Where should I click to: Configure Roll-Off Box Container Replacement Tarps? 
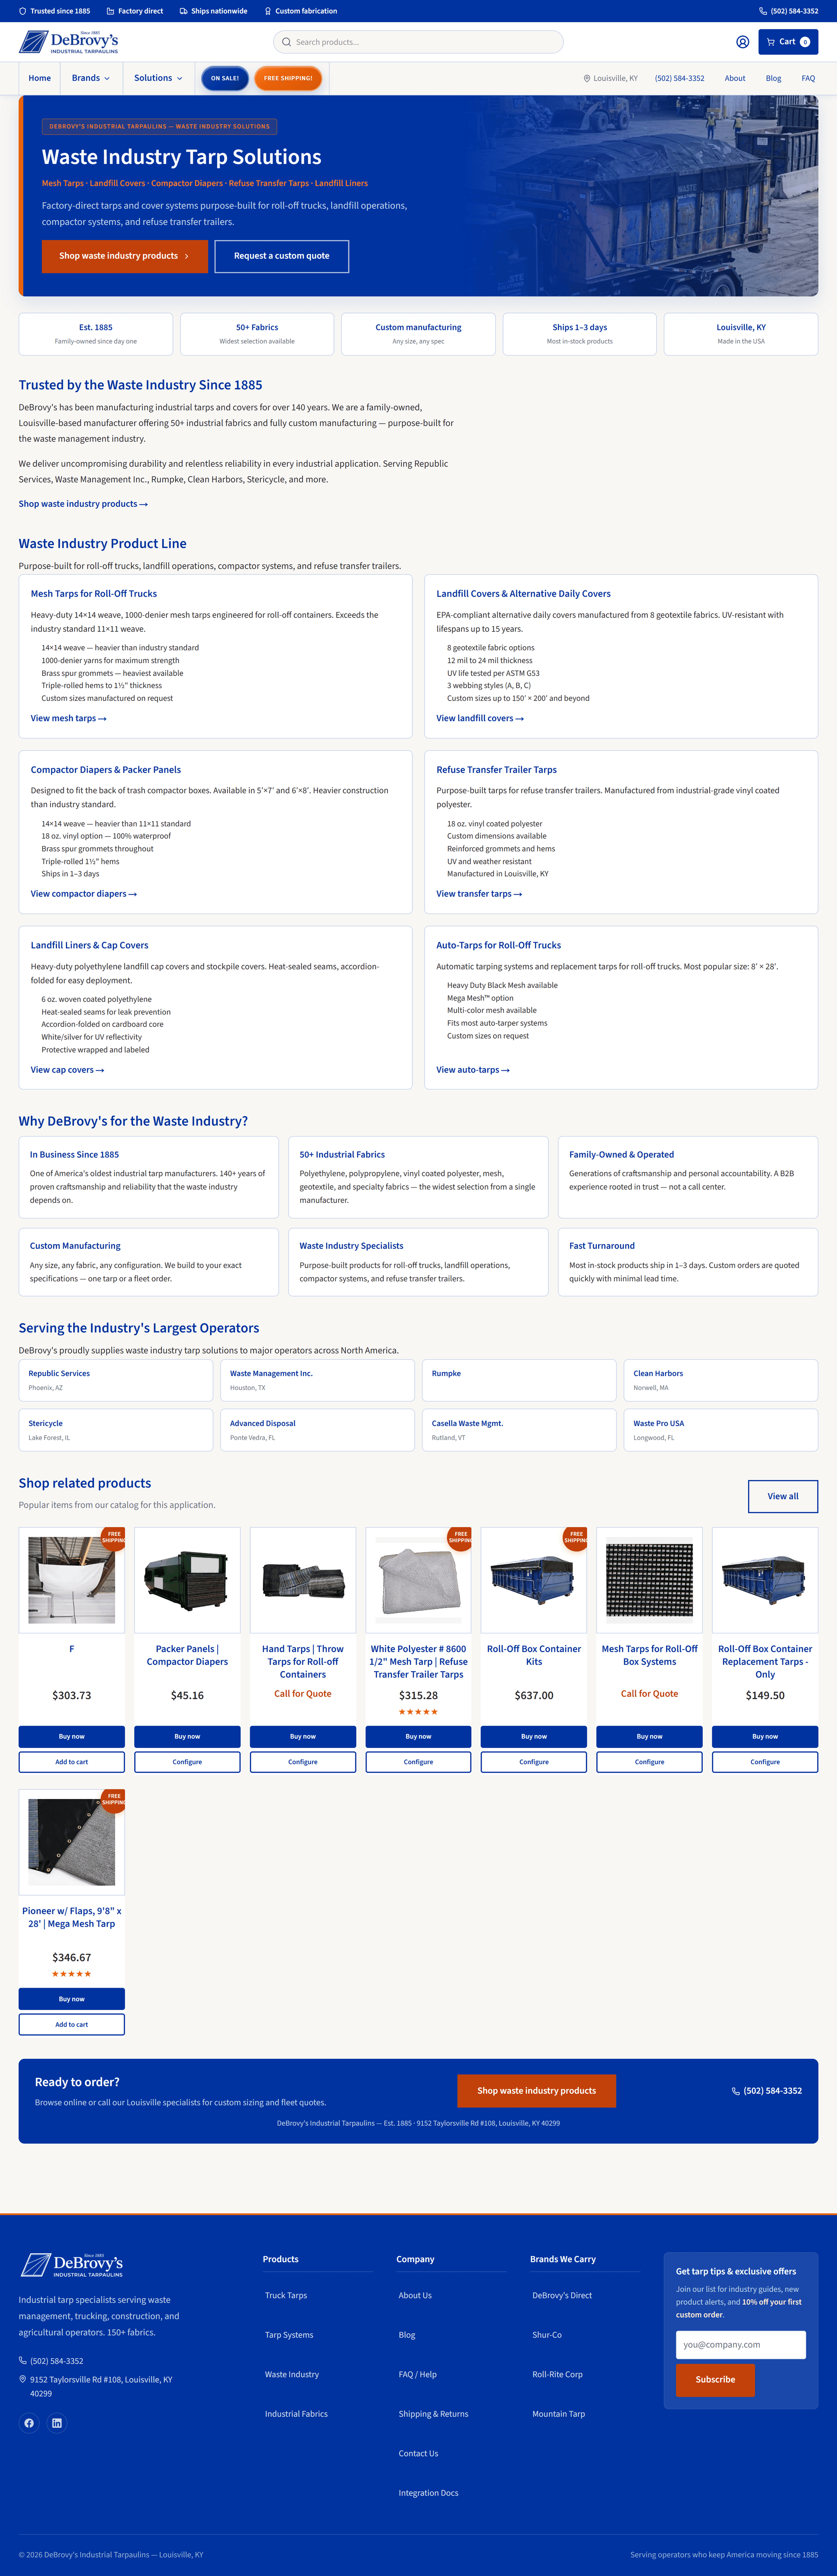(765, 1762)
